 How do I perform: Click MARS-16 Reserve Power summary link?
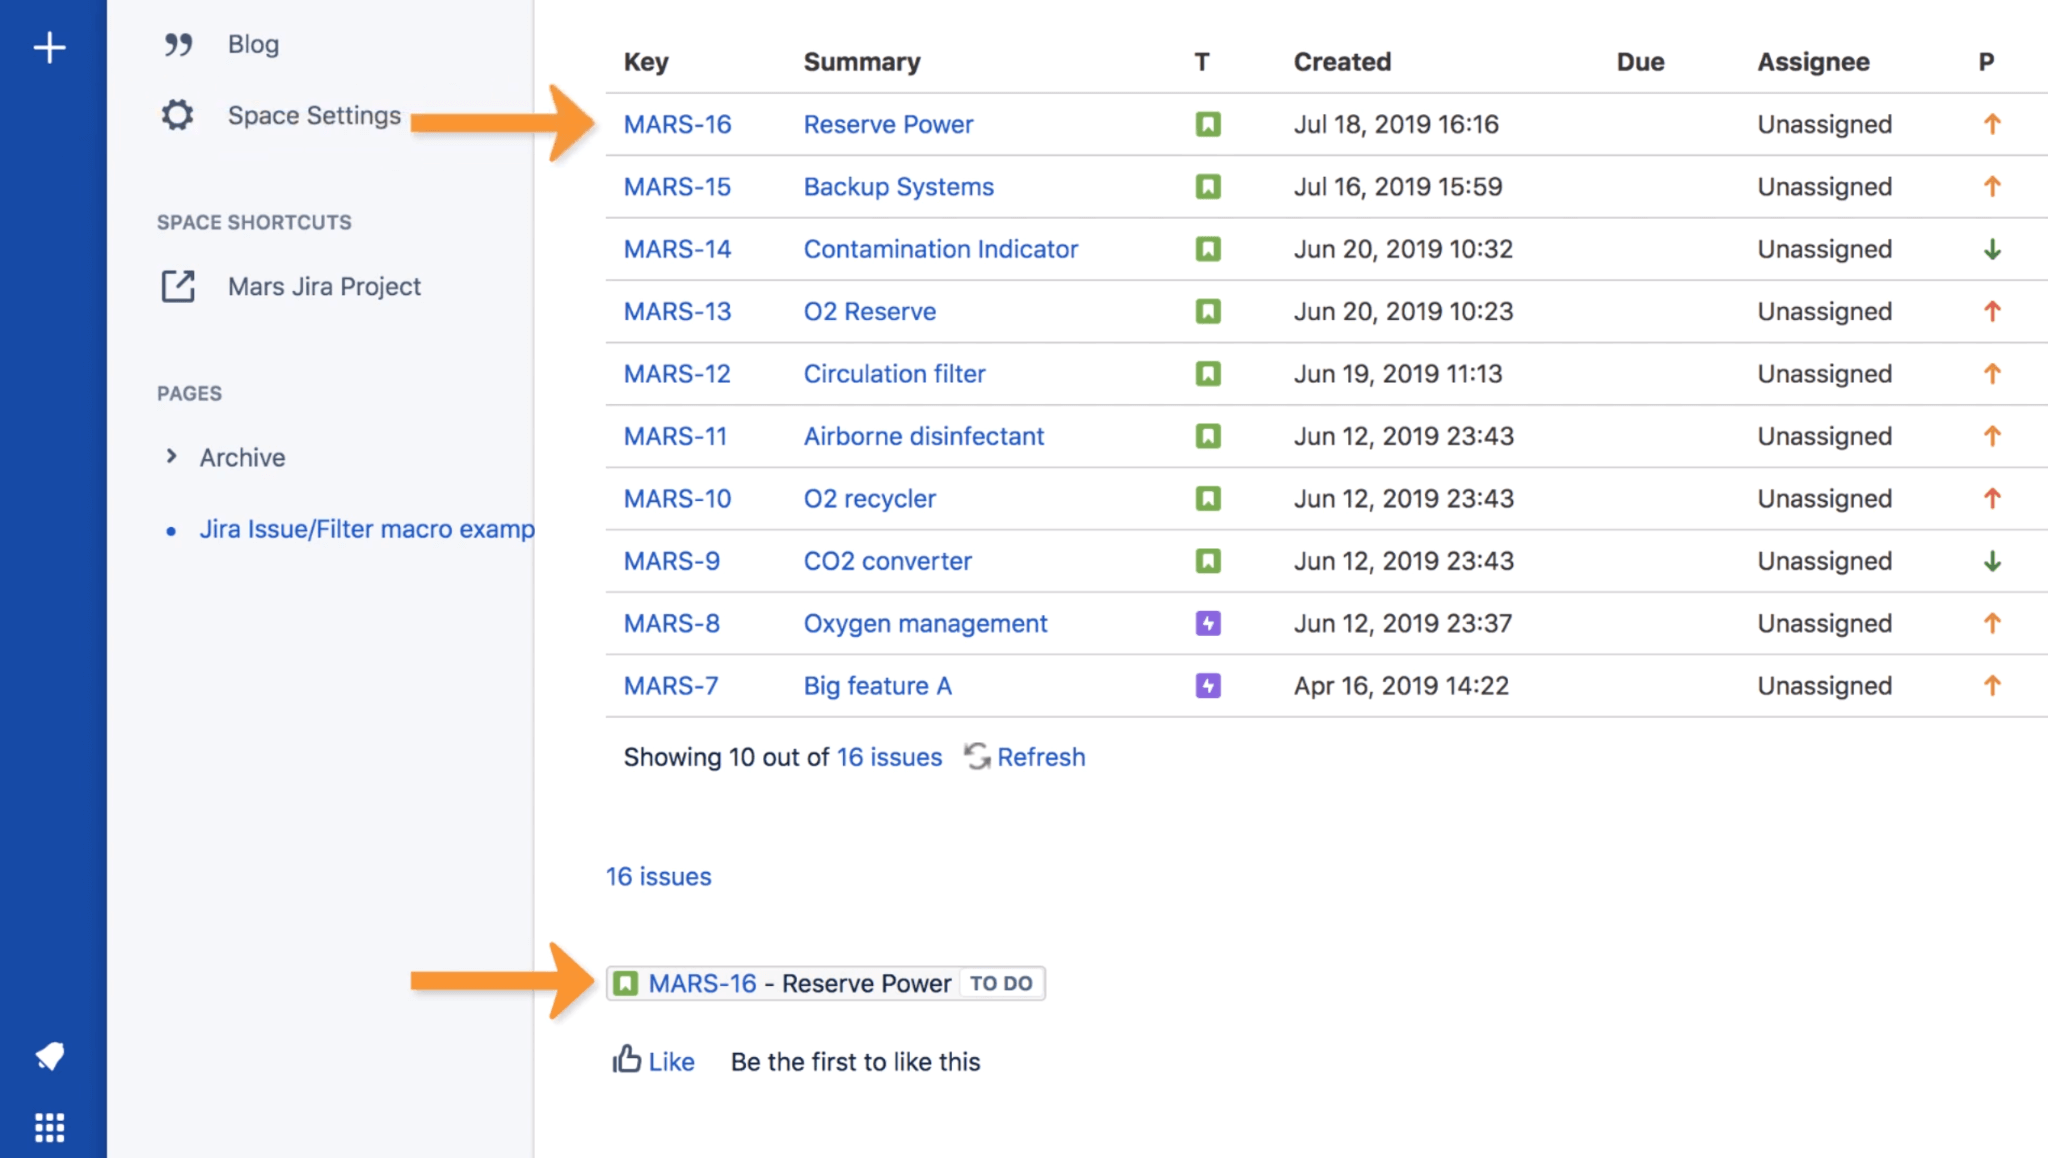[890, 124]
